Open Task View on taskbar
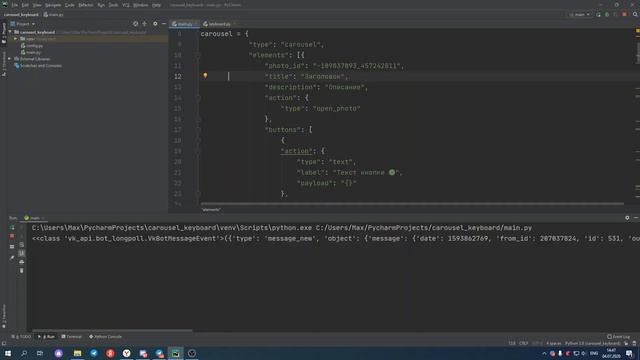Screen dimensions: 640x360 40,353
